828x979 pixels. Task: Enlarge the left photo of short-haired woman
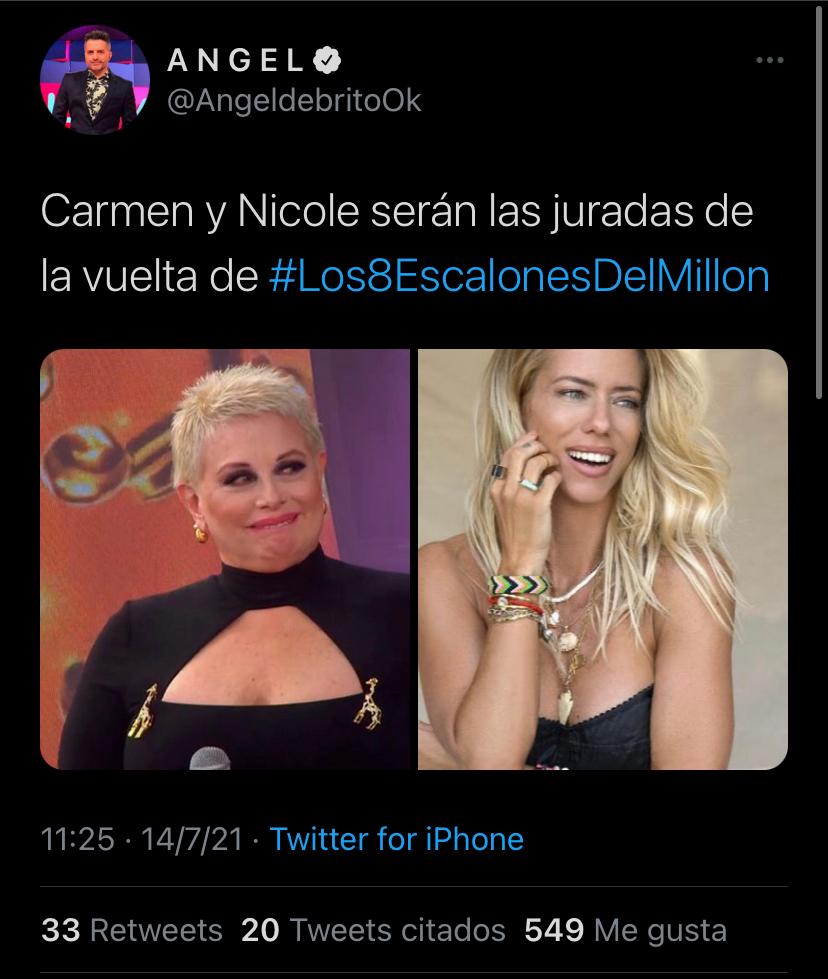tap(225, 559)
